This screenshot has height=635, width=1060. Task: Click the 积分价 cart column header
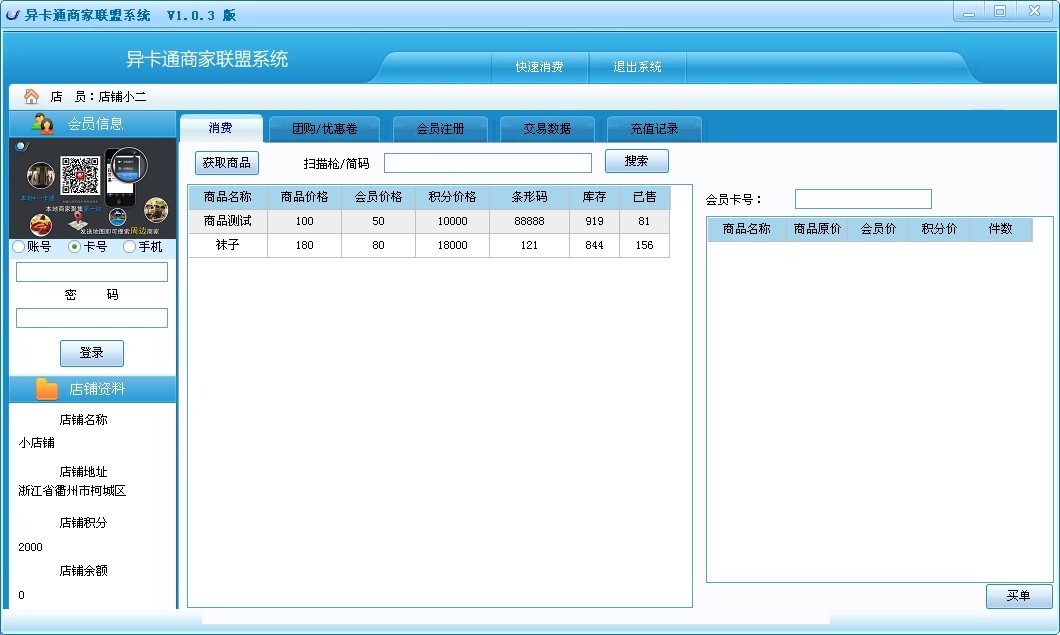coord(939,229)
